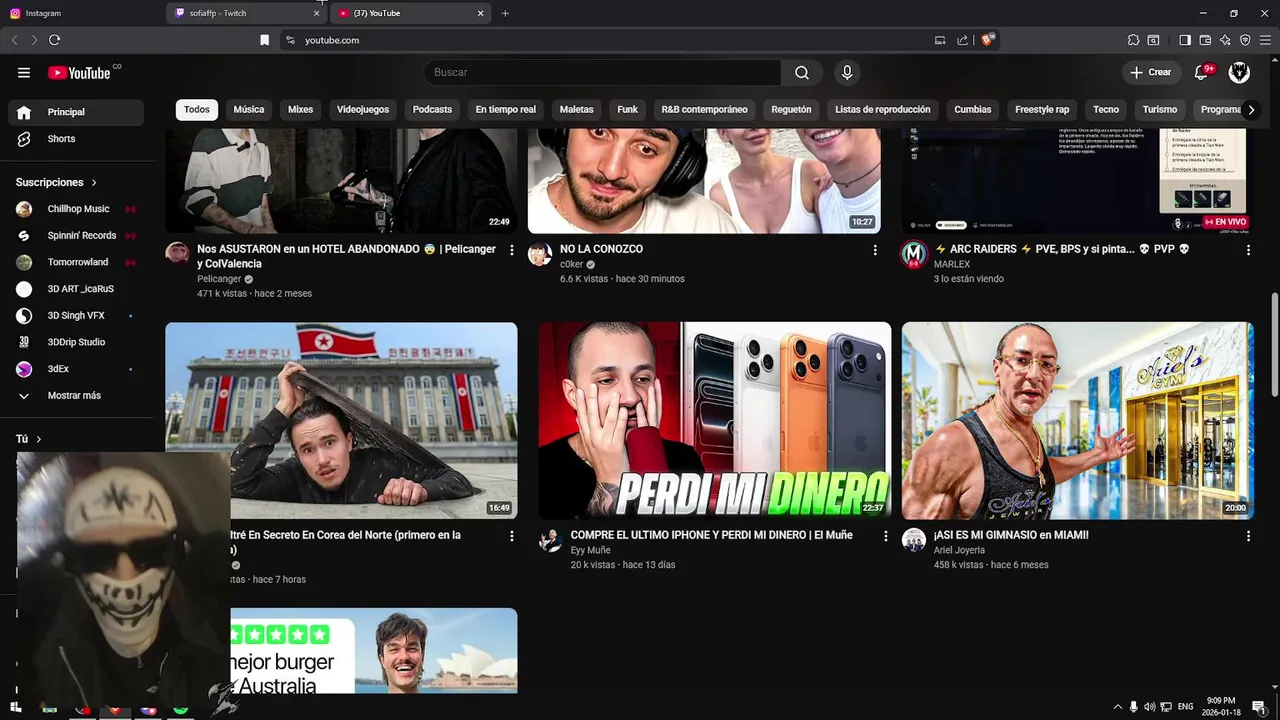Screen dimensions: 1280x720
Task: Open Windows Start menu
Action: click(x=15, y=707)
